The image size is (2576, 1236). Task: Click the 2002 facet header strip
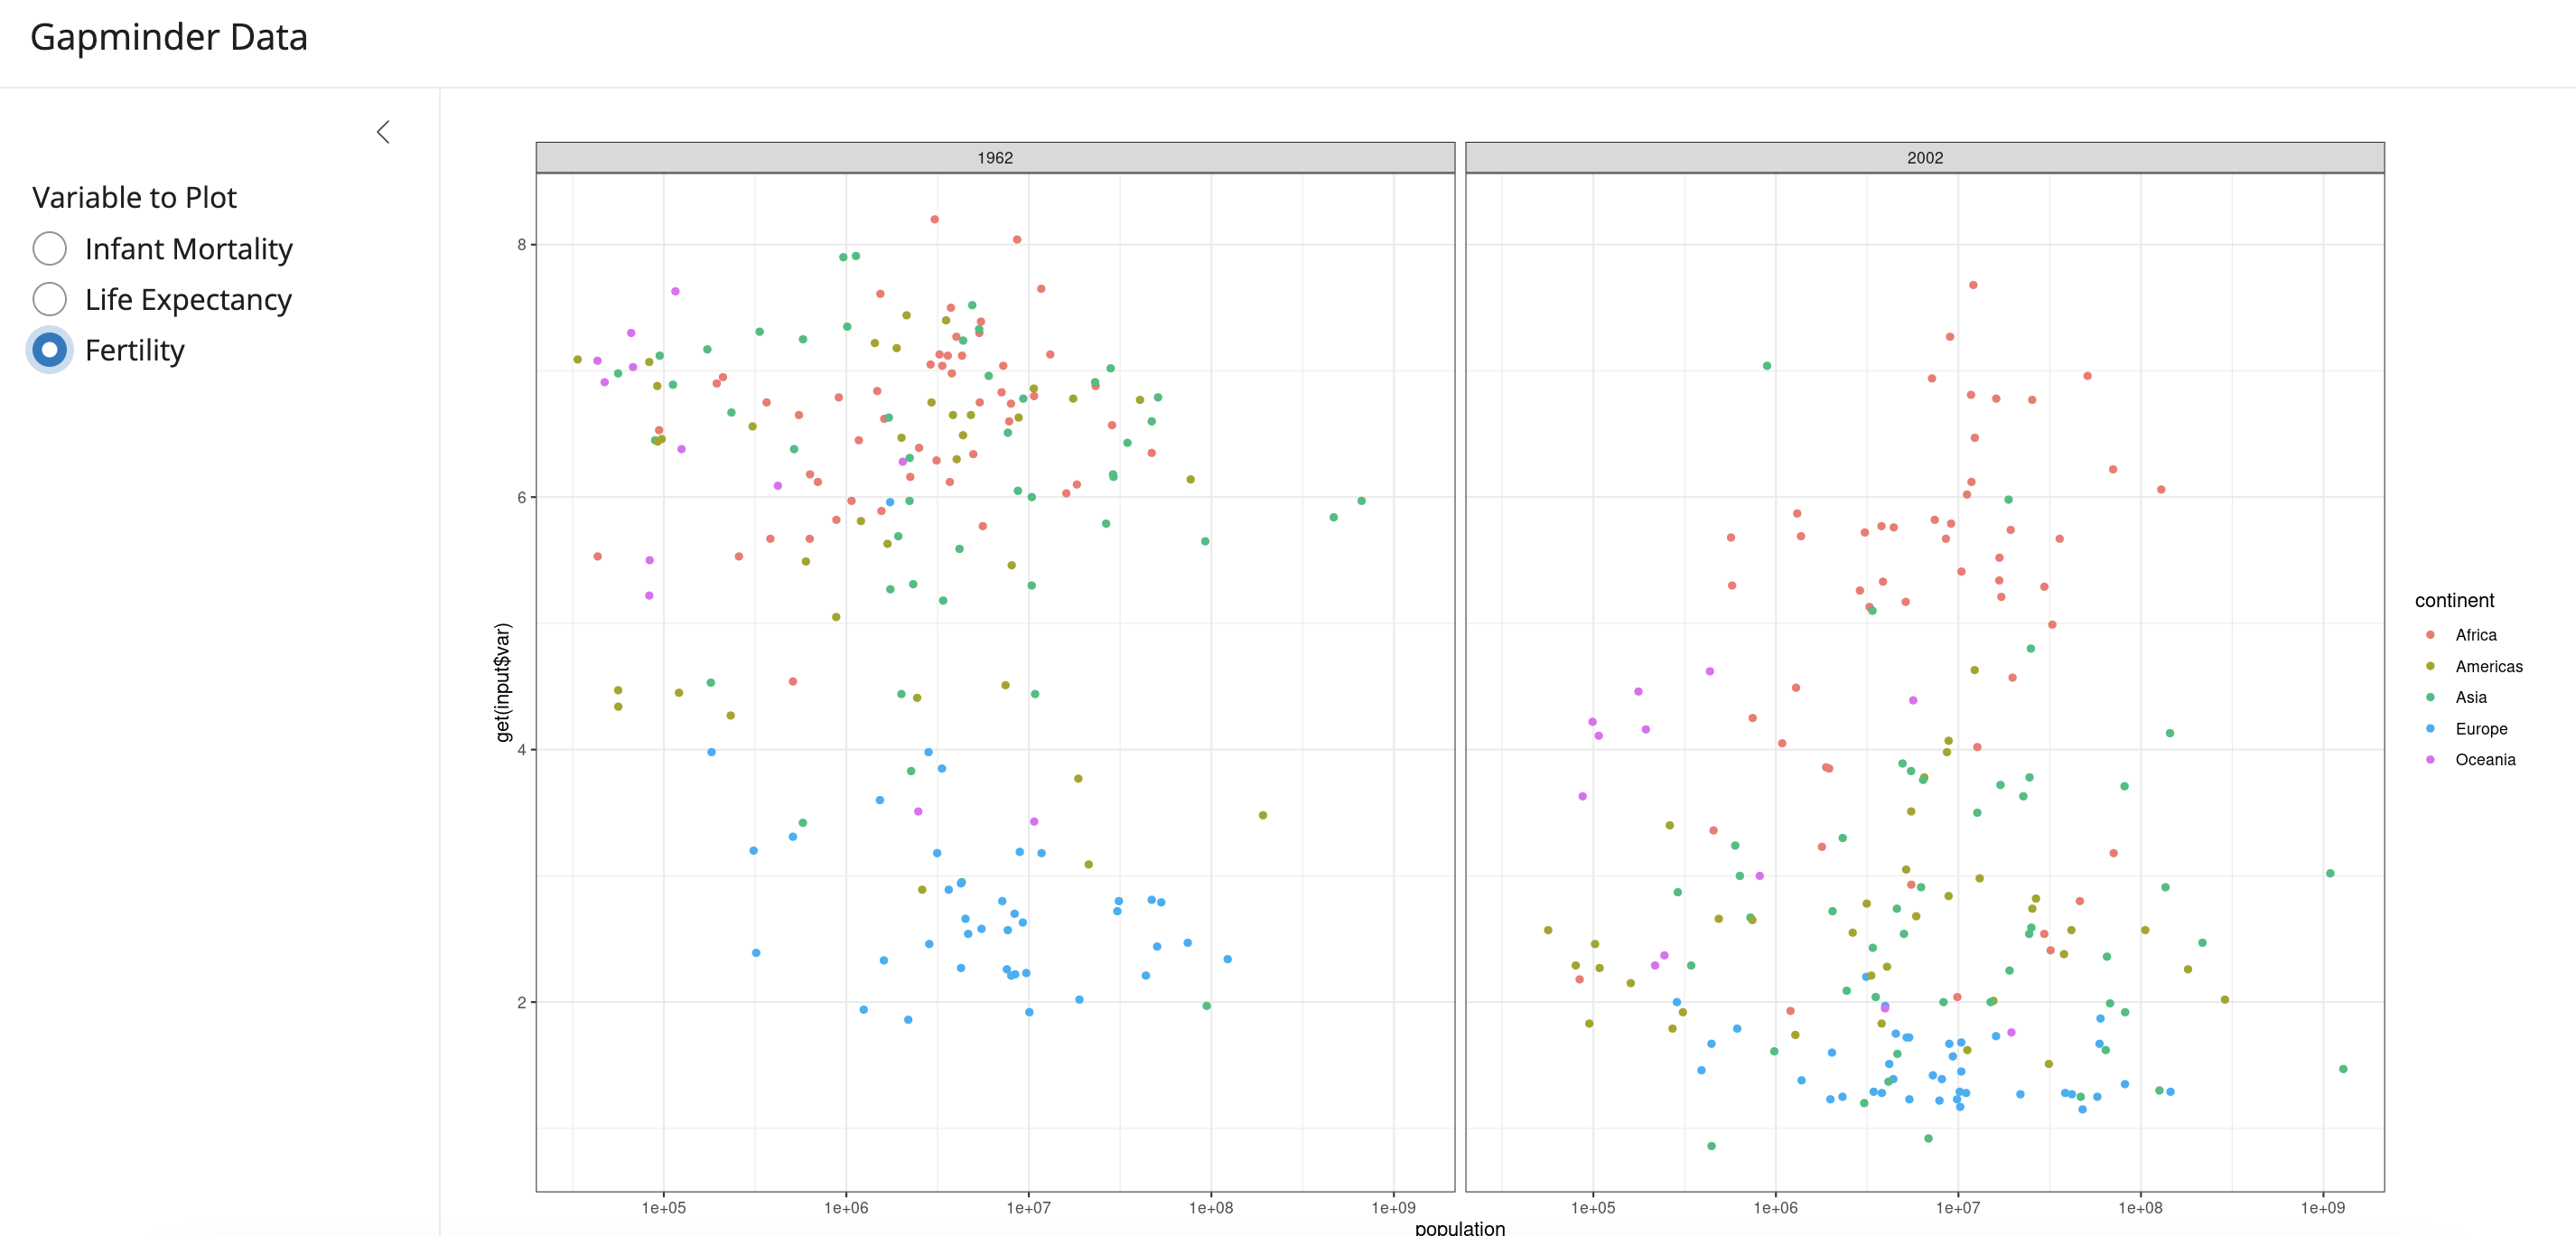[1923, 157]
